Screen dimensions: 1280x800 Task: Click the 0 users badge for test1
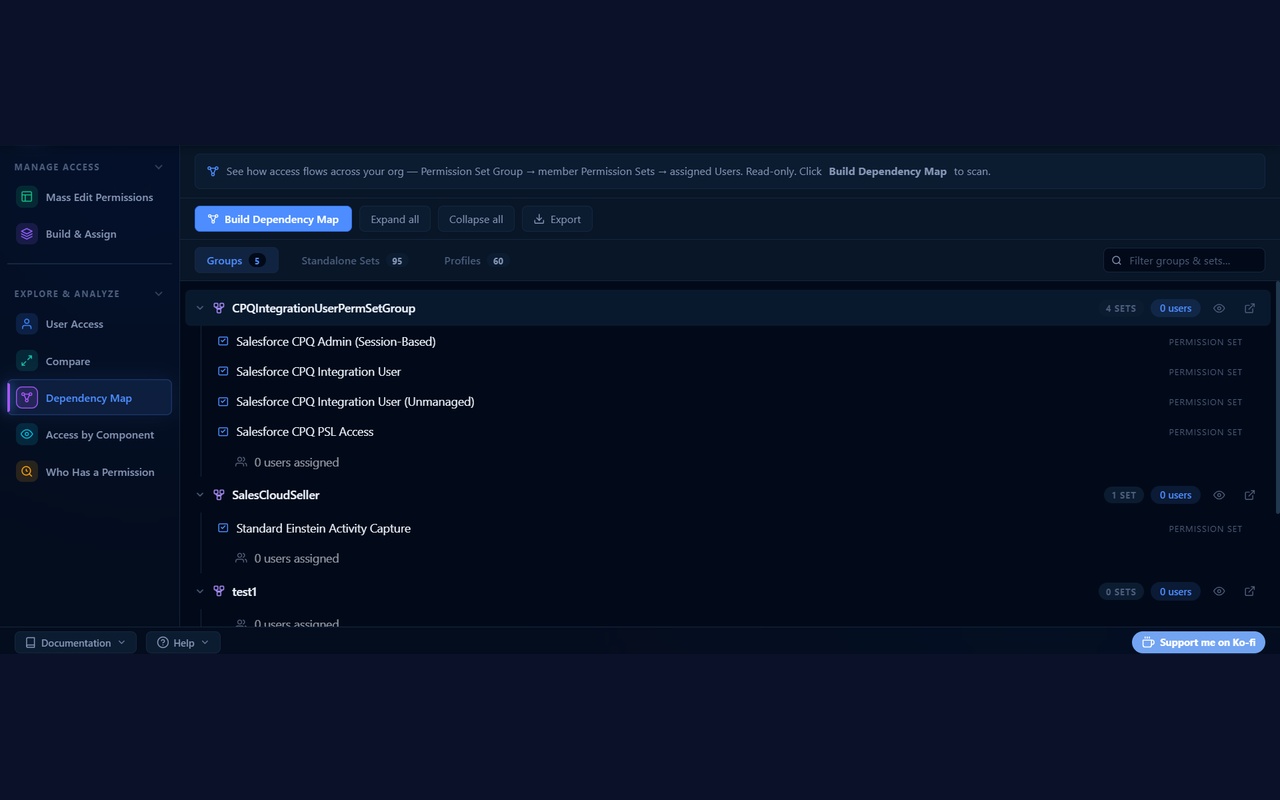click(x=1175, y=592)
